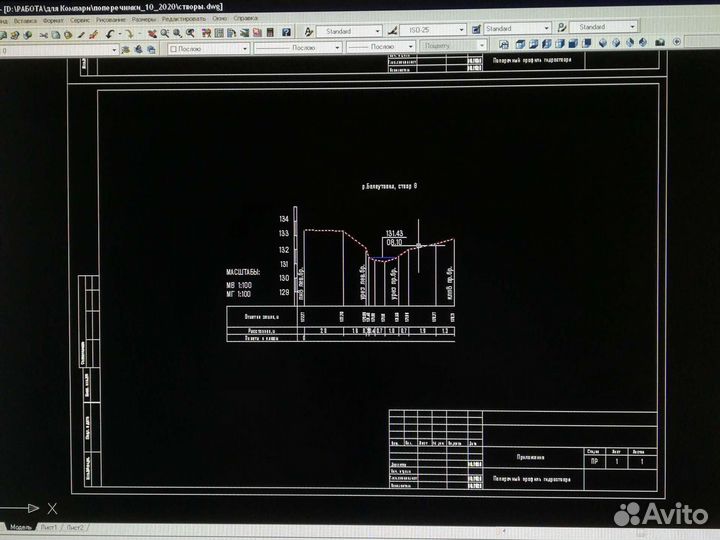The image size is (720, 540).
Task: Open the Редактировать menu
Action: 184,19
